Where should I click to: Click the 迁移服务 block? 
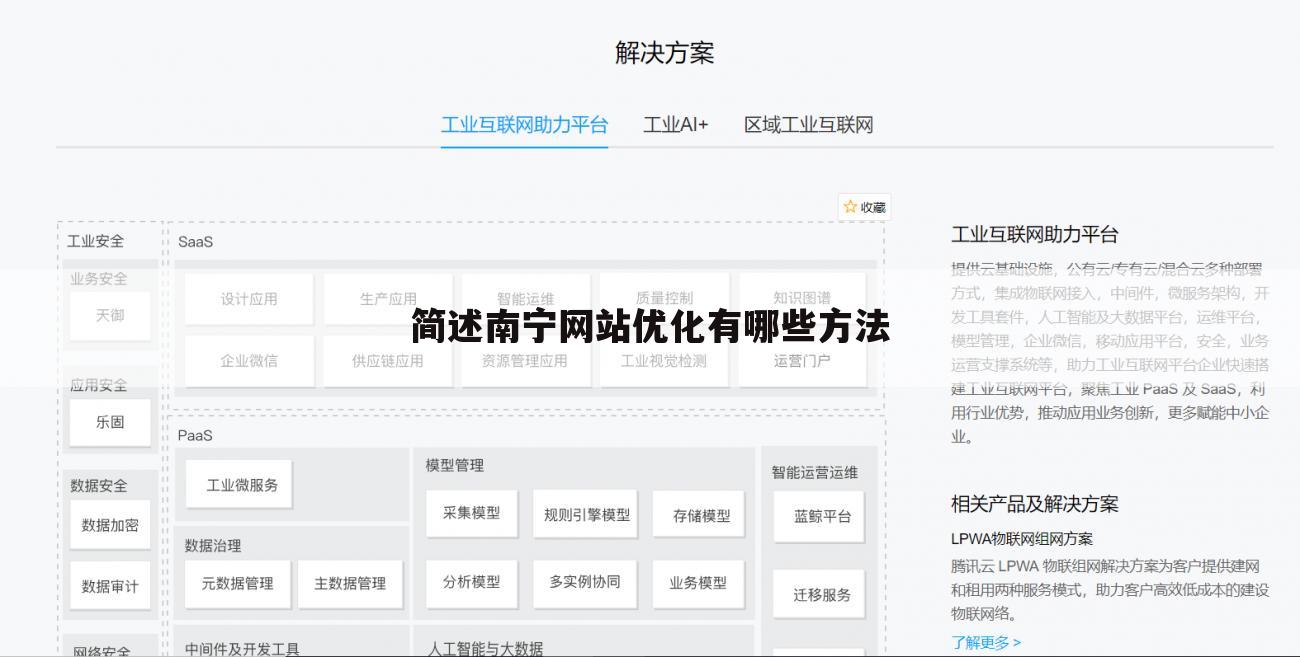pos(819,593)
